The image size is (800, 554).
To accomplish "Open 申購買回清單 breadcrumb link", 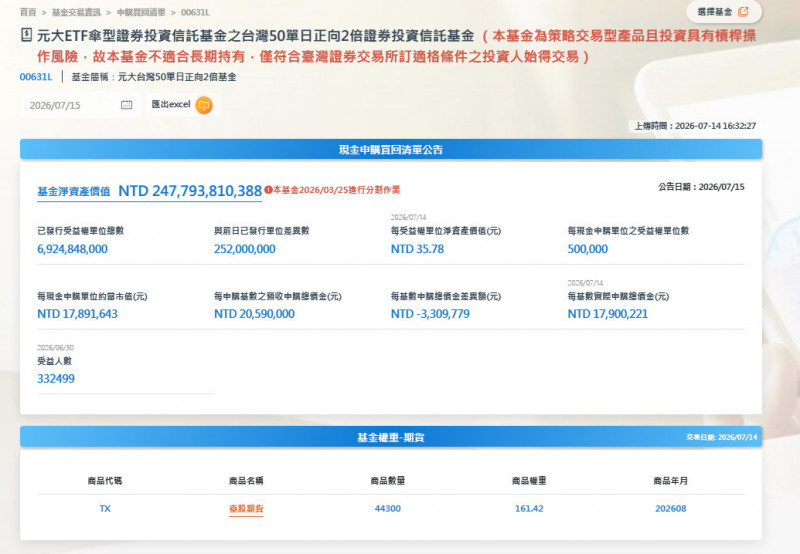I will pyautogui.click(x=141, y=12).
